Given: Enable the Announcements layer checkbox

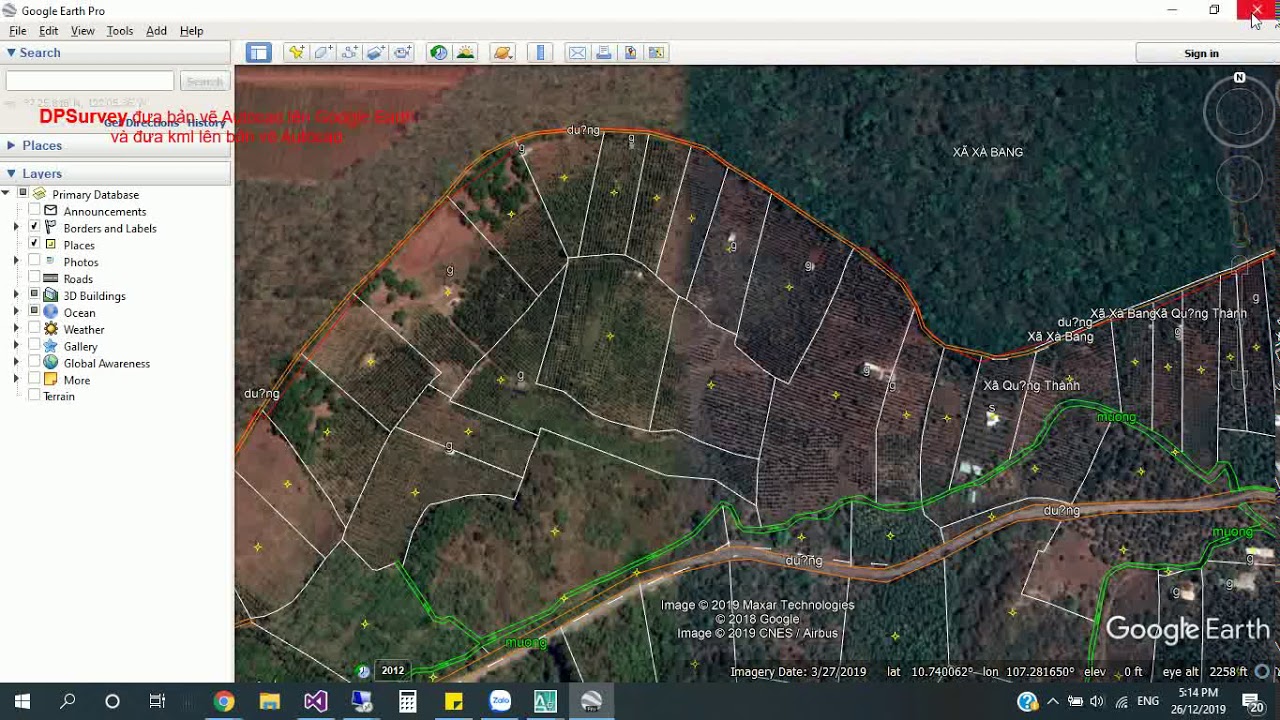Looking at the screenshot, I should (x=34, y=211).
